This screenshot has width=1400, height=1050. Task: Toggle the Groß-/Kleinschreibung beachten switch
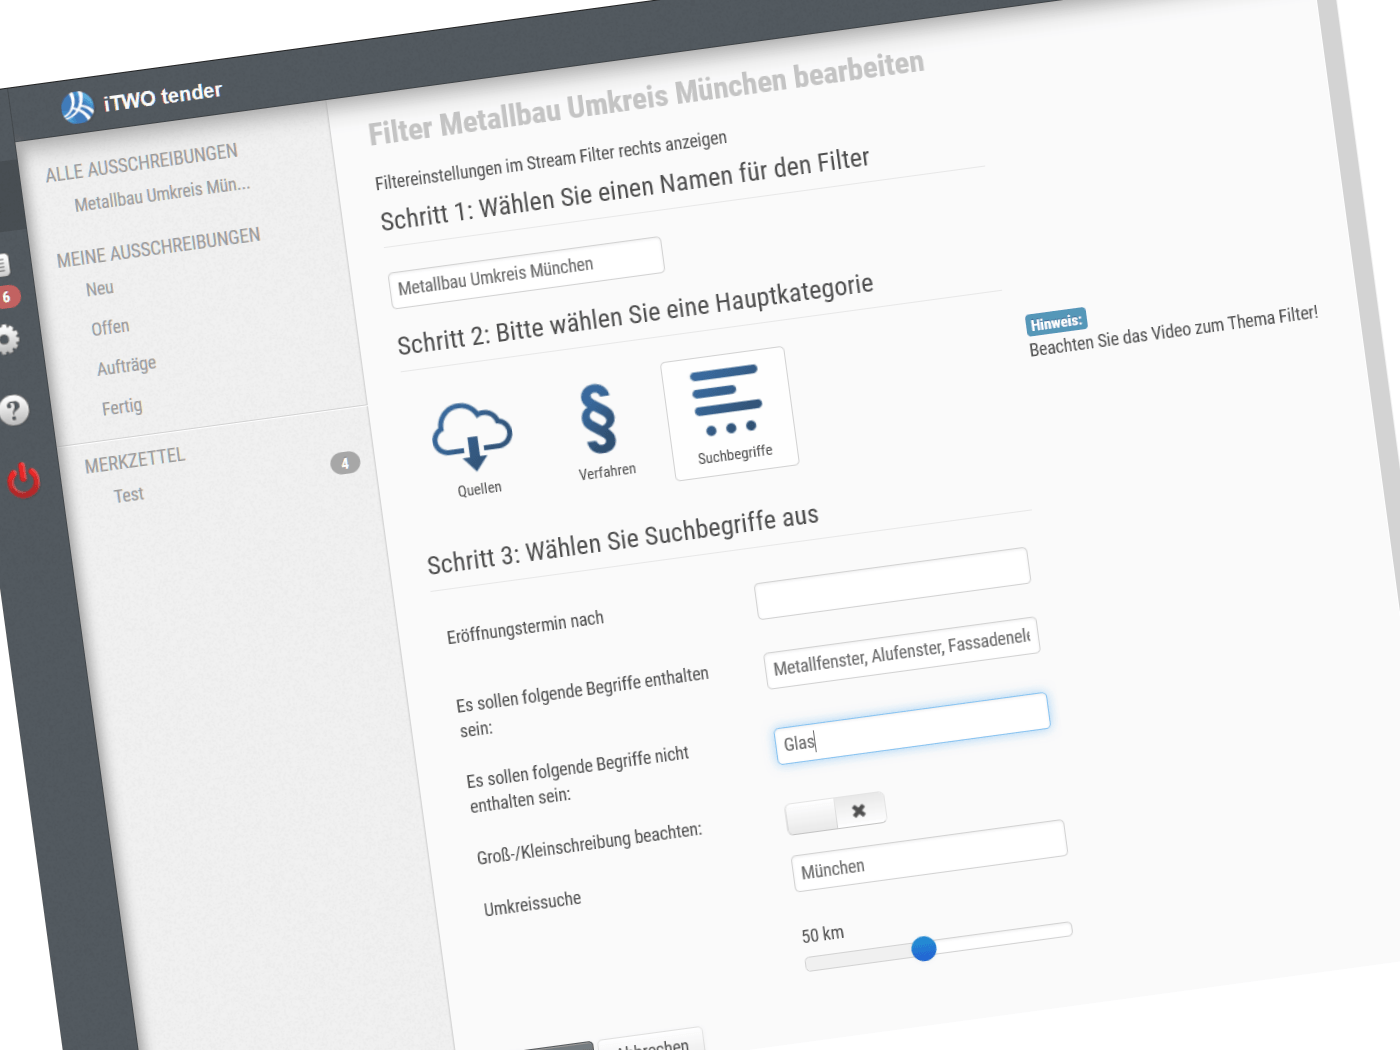click(835, 812)
